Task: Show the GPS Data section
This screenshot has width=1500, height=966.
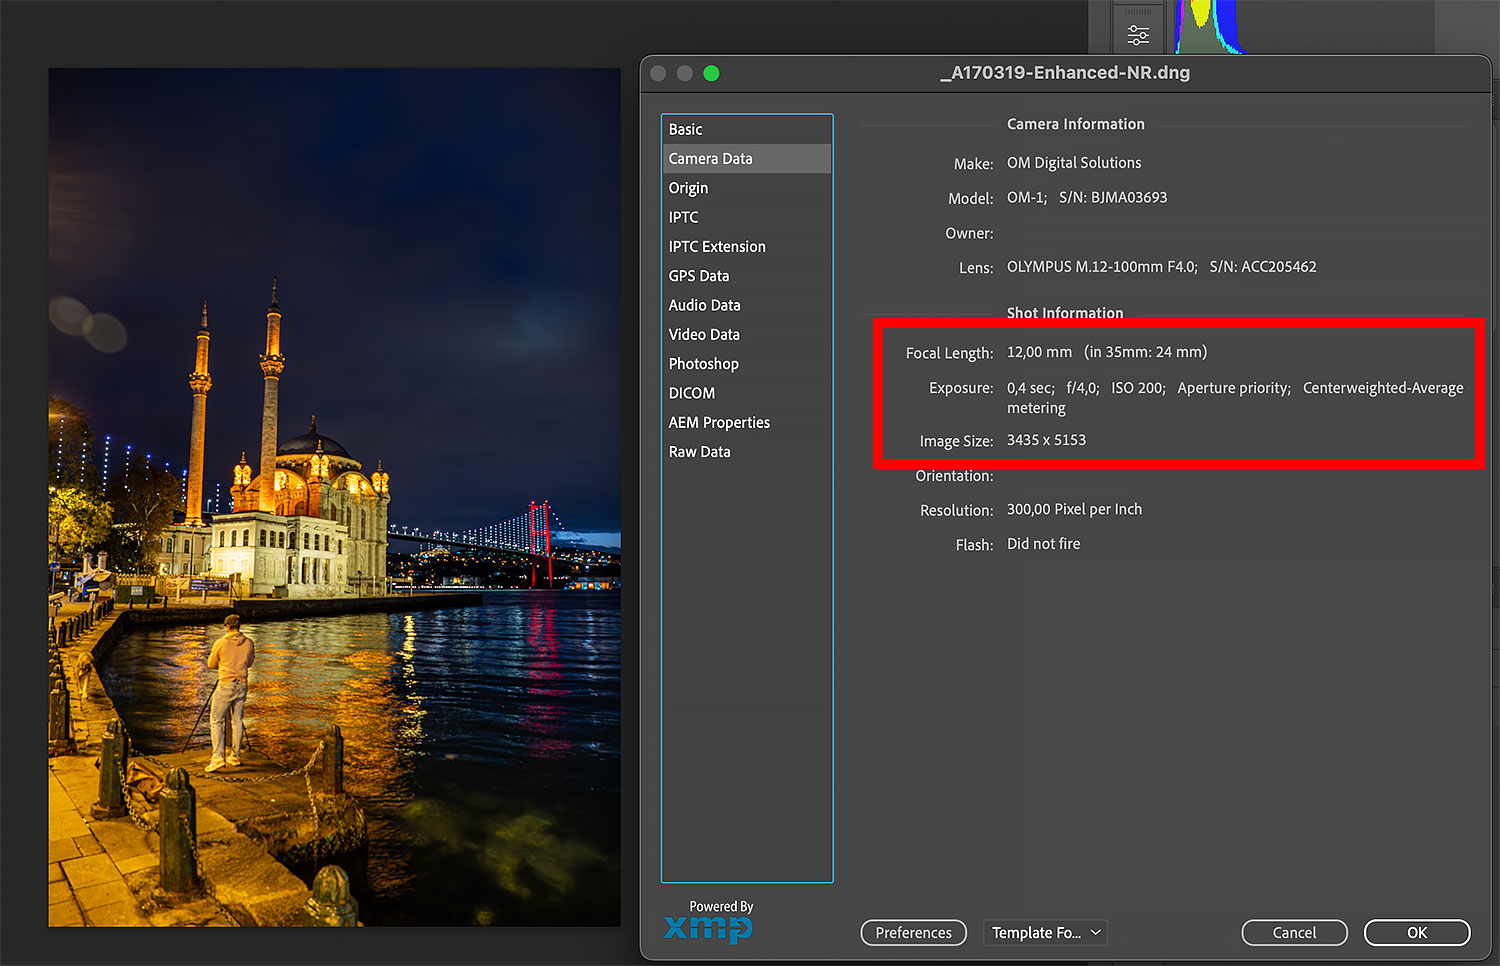Action: pos(699,276)
